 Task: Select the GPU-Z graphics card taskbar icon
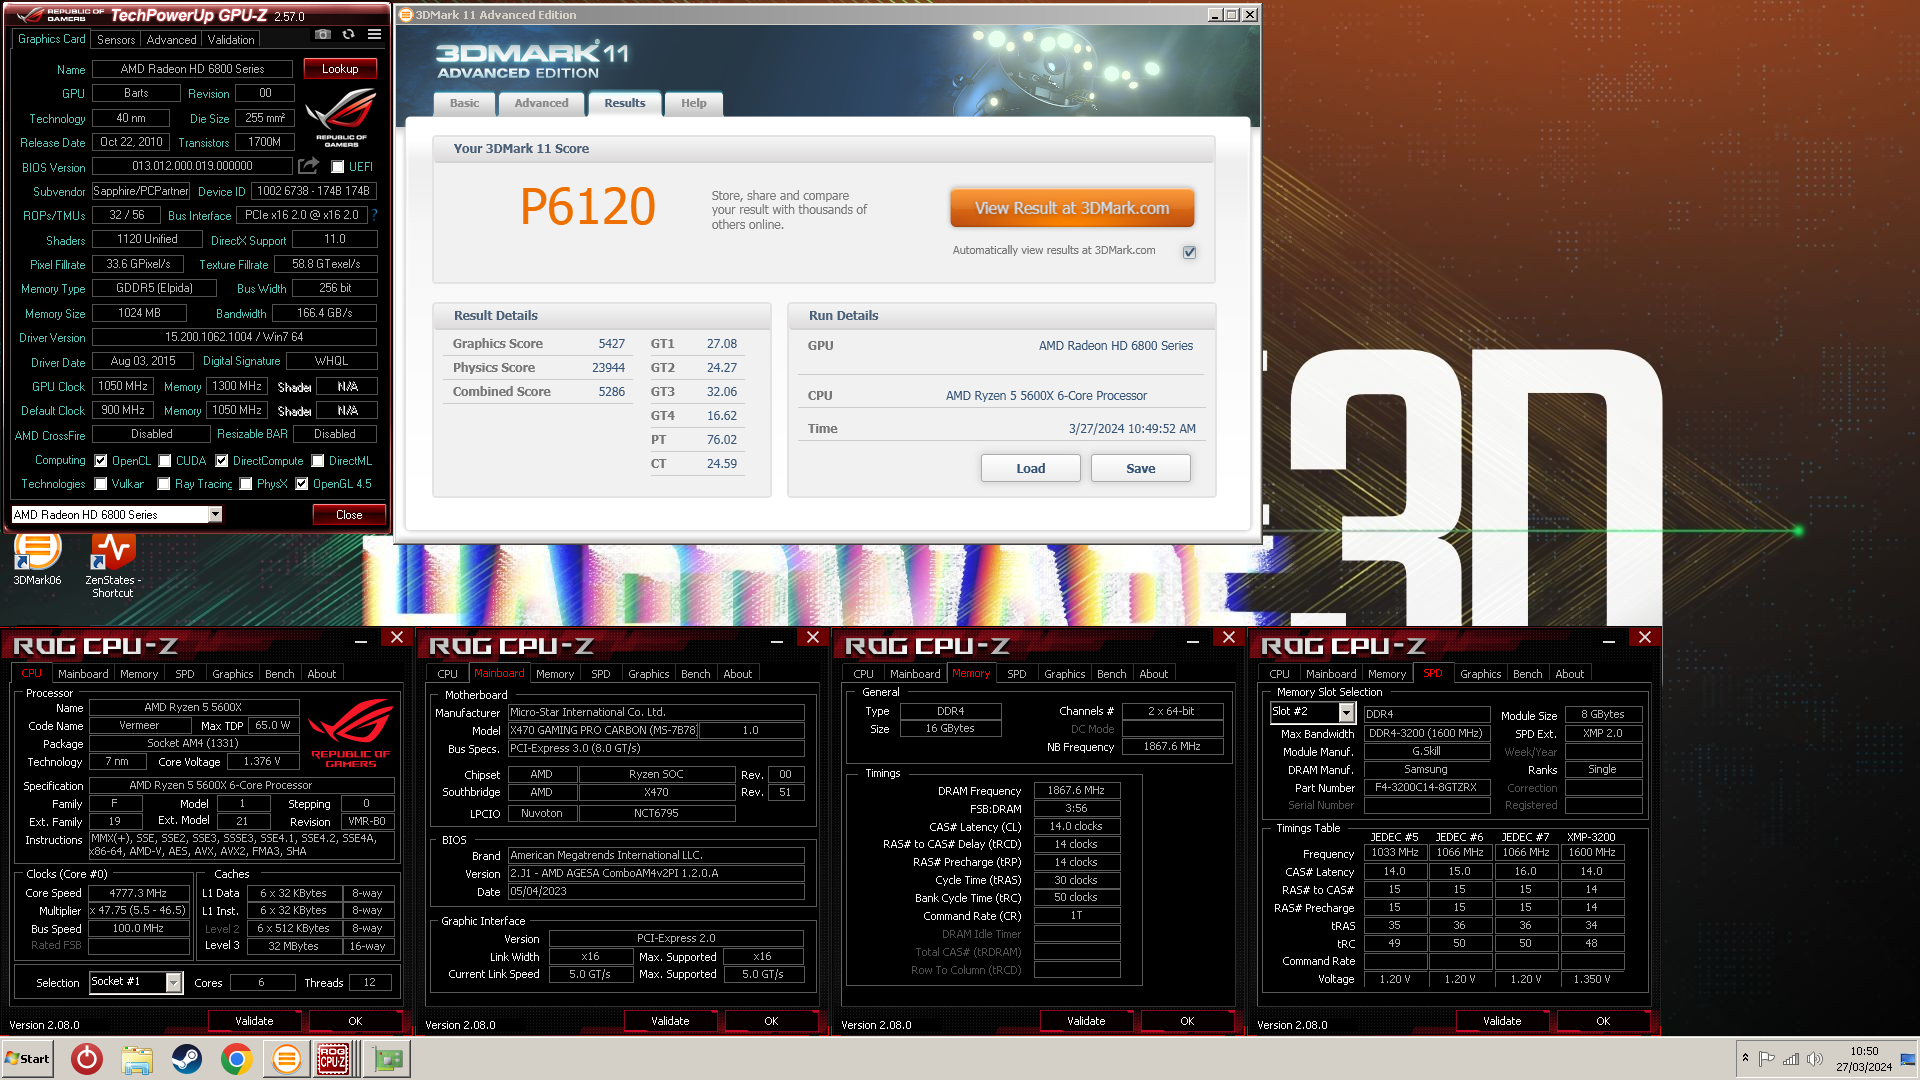387,1058
